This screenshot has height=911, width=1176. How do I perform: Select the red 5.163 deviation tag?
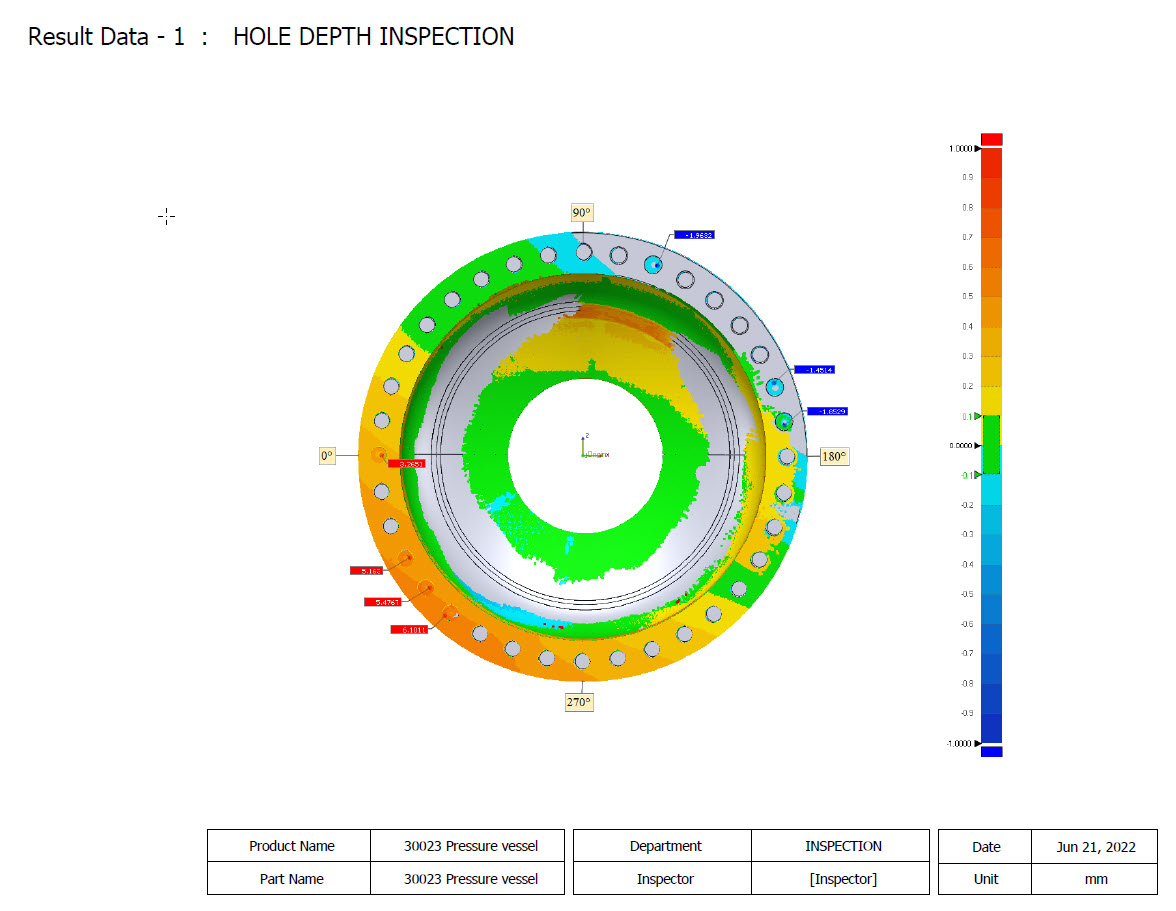[x=367, y=571]
